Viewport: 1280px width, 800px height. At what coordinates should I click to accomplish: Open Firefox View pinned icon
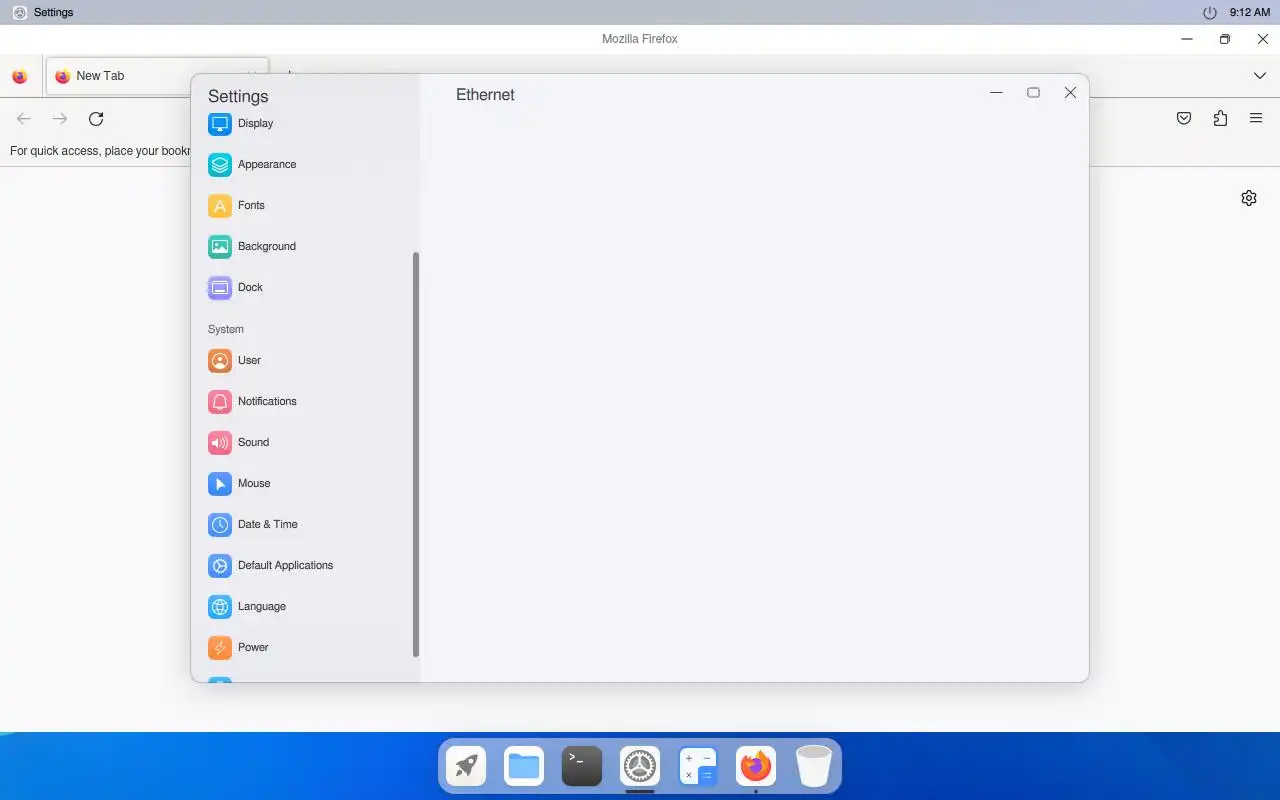(19, 76)
